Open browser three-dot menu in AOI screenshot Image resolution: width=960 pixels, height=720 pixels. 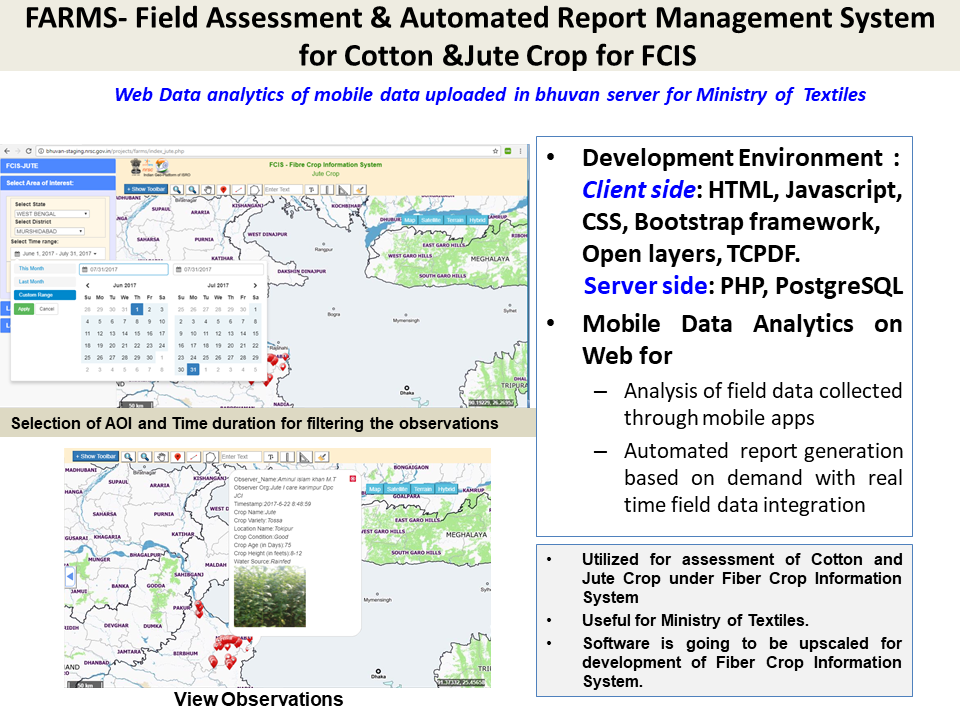click(x=520, y=151)
